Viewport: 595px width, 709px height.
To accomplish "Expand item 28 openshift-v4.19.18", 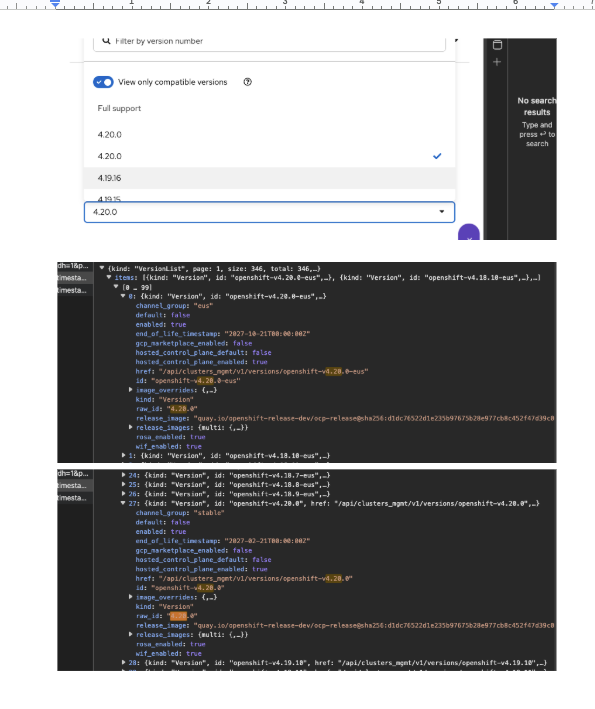I will pyautogui.click(x=123, y=662).
